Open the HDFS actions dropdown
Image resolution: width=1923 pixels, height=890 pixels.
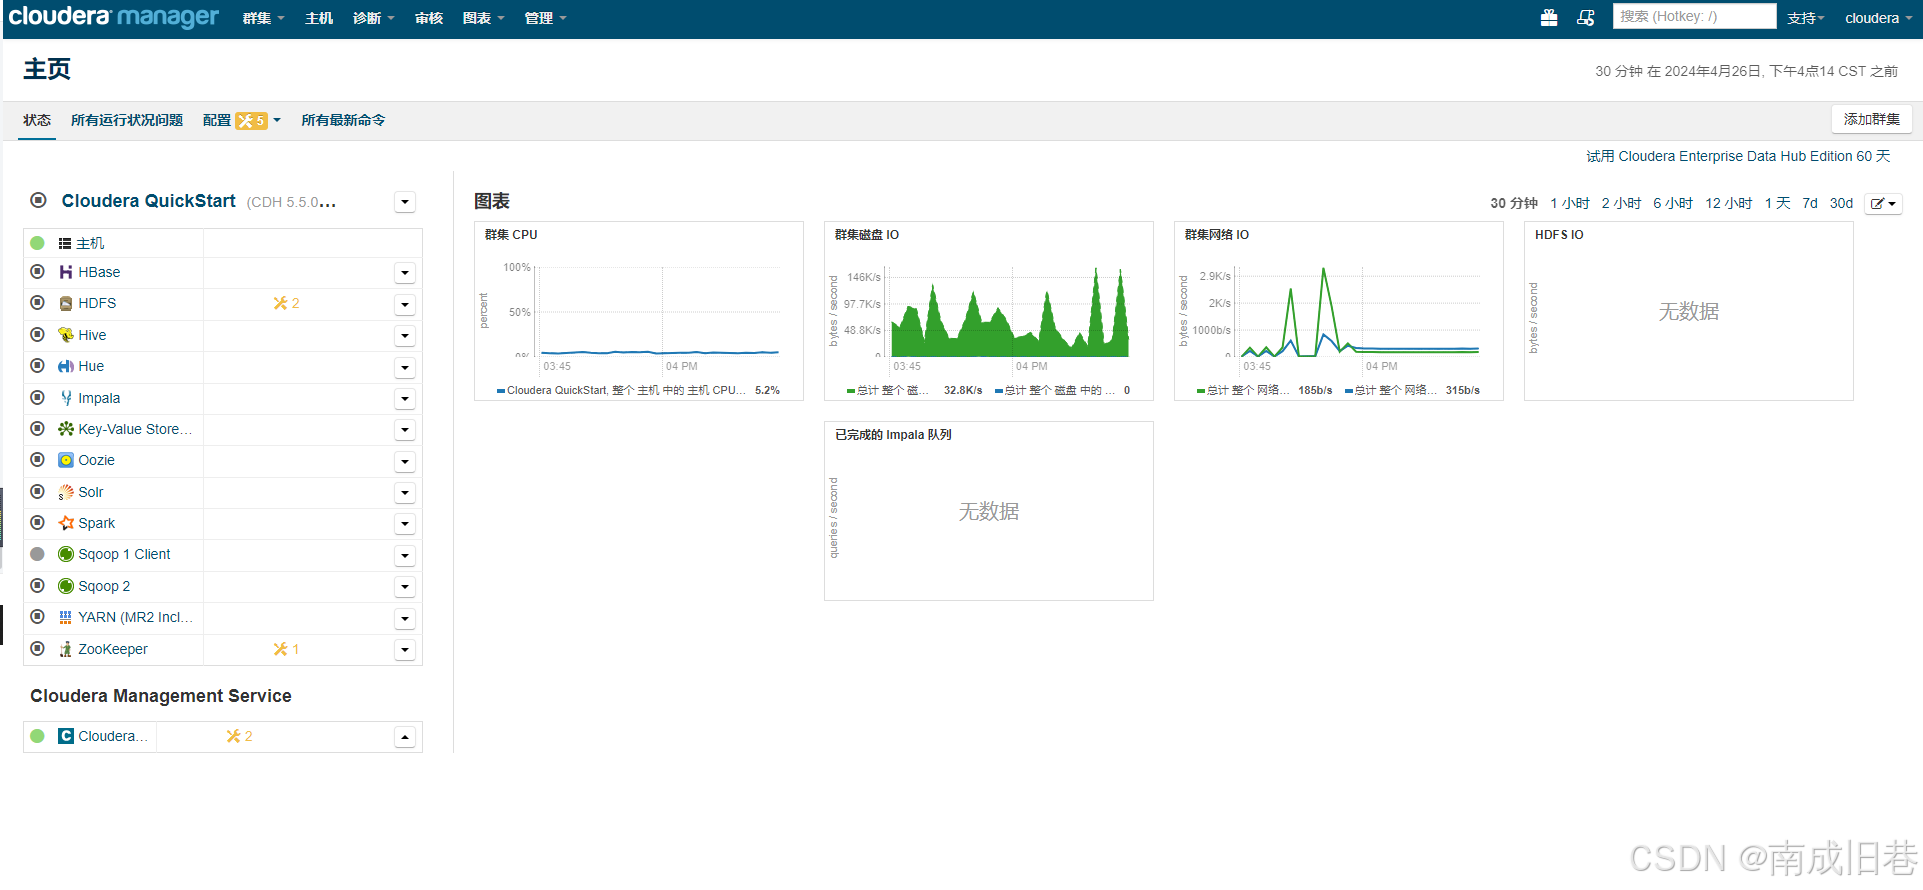[405, 304]
